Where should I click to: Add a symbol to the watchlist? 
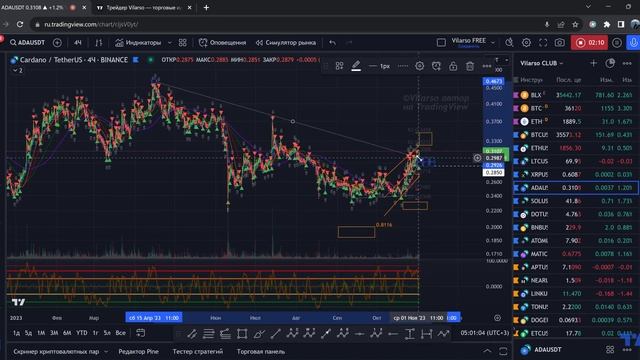pyautogui.click(x=593, y=63)
